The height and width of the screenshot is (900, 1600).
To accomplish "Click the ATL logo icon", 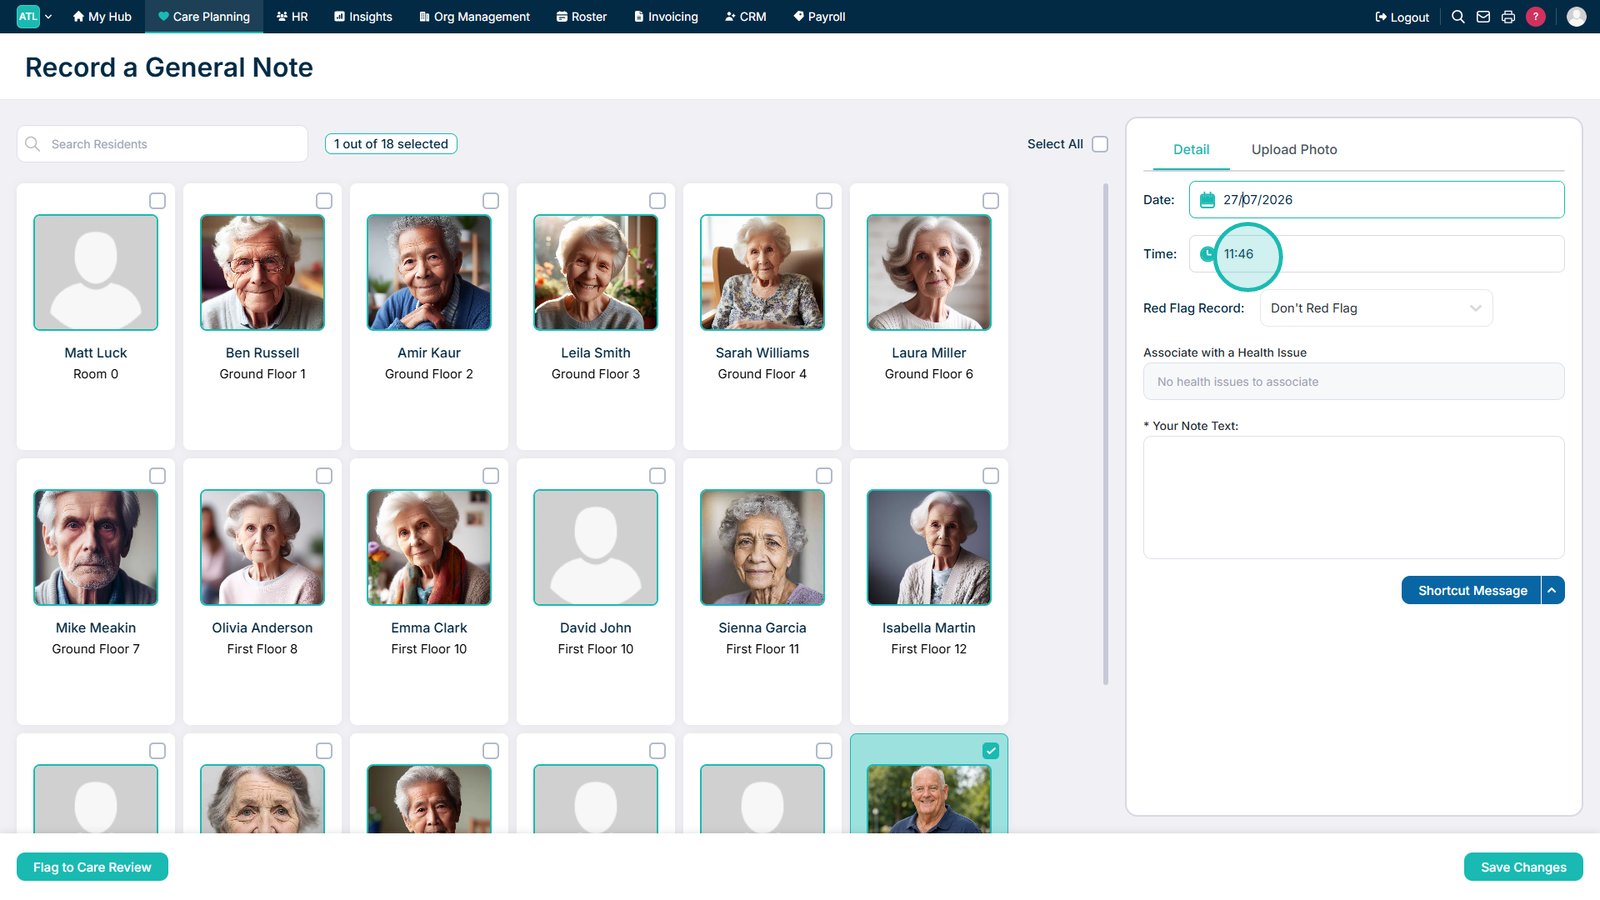I will pyautogui.click(x=28, y=16).
